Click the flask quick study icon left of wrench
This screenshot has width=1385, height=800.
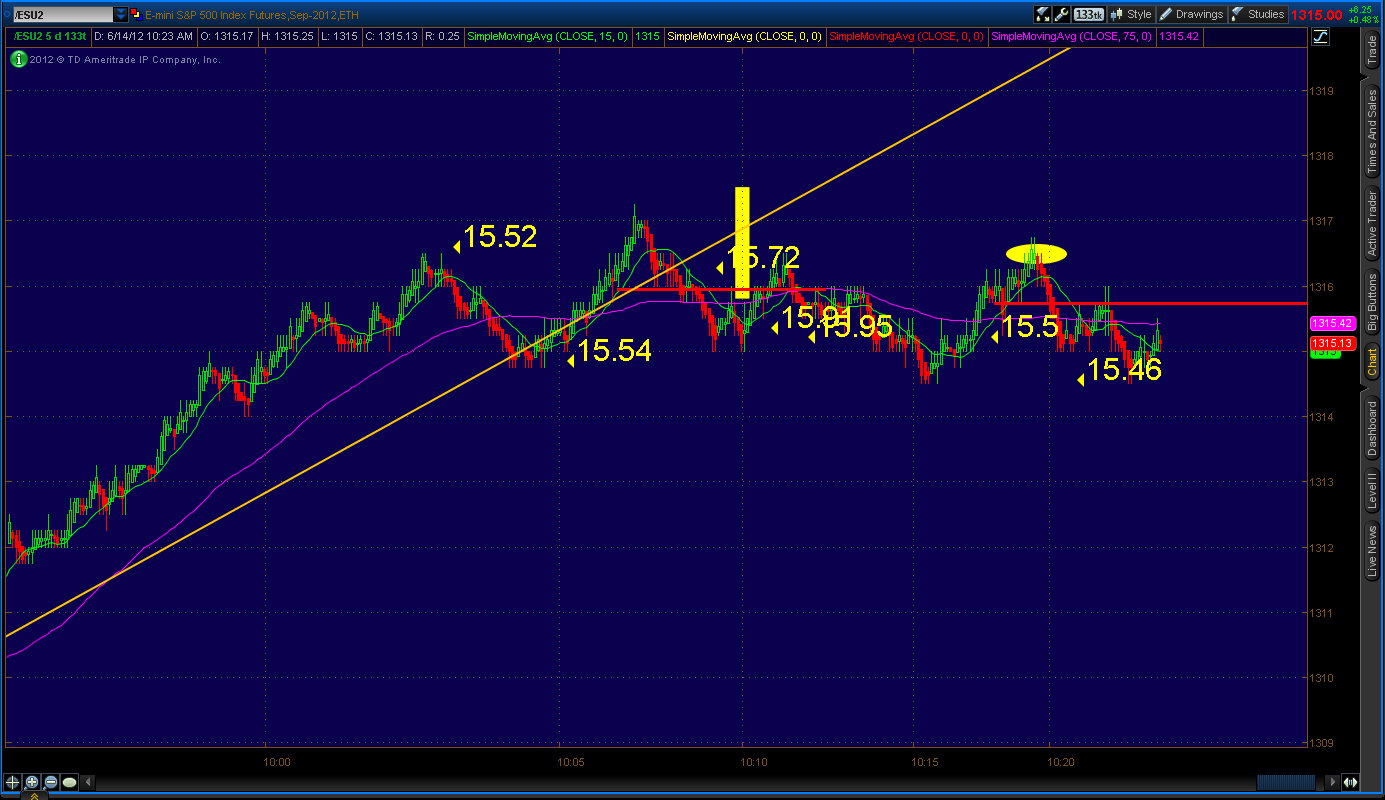coord(1043,14)
